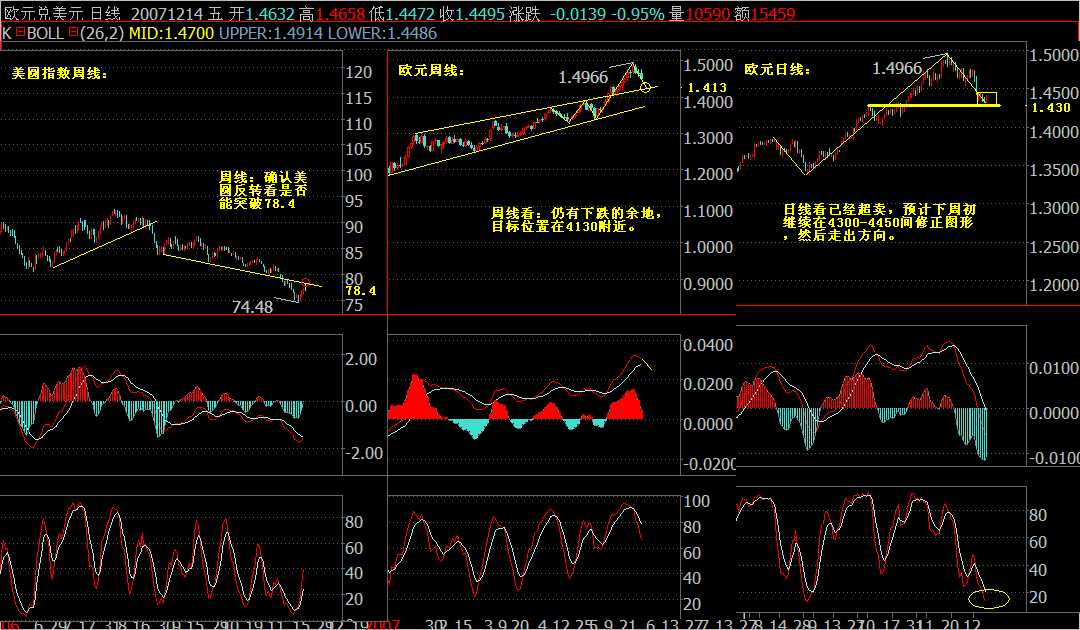Select the 欧元周线 panel label
Image resolution: width=1080 pixels, height=630 pixels.
pyautogui.click(x=432, y=70)
